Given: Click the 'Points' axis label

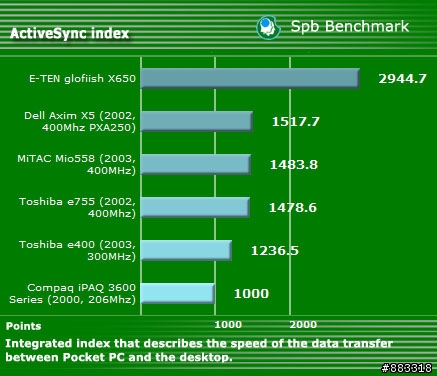Looking at the screenshot, I should pos(23,326).
